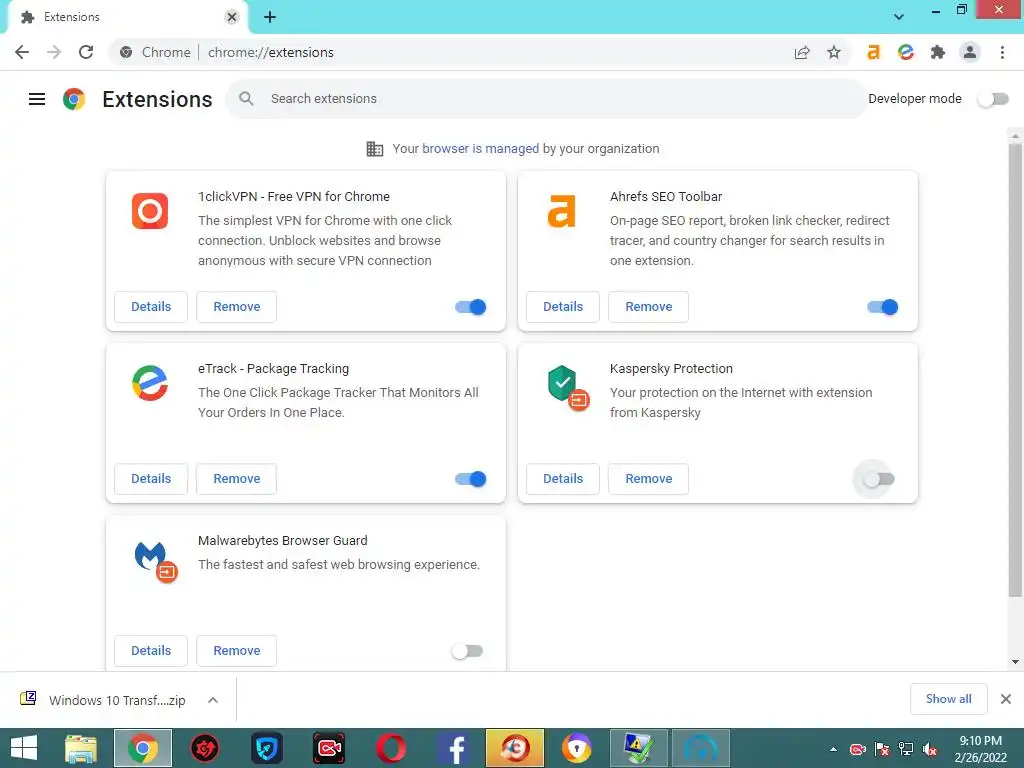This screenshot has height=768, width=1024.
Task: Click the forward navigation arrow
Action: point(54,52)
